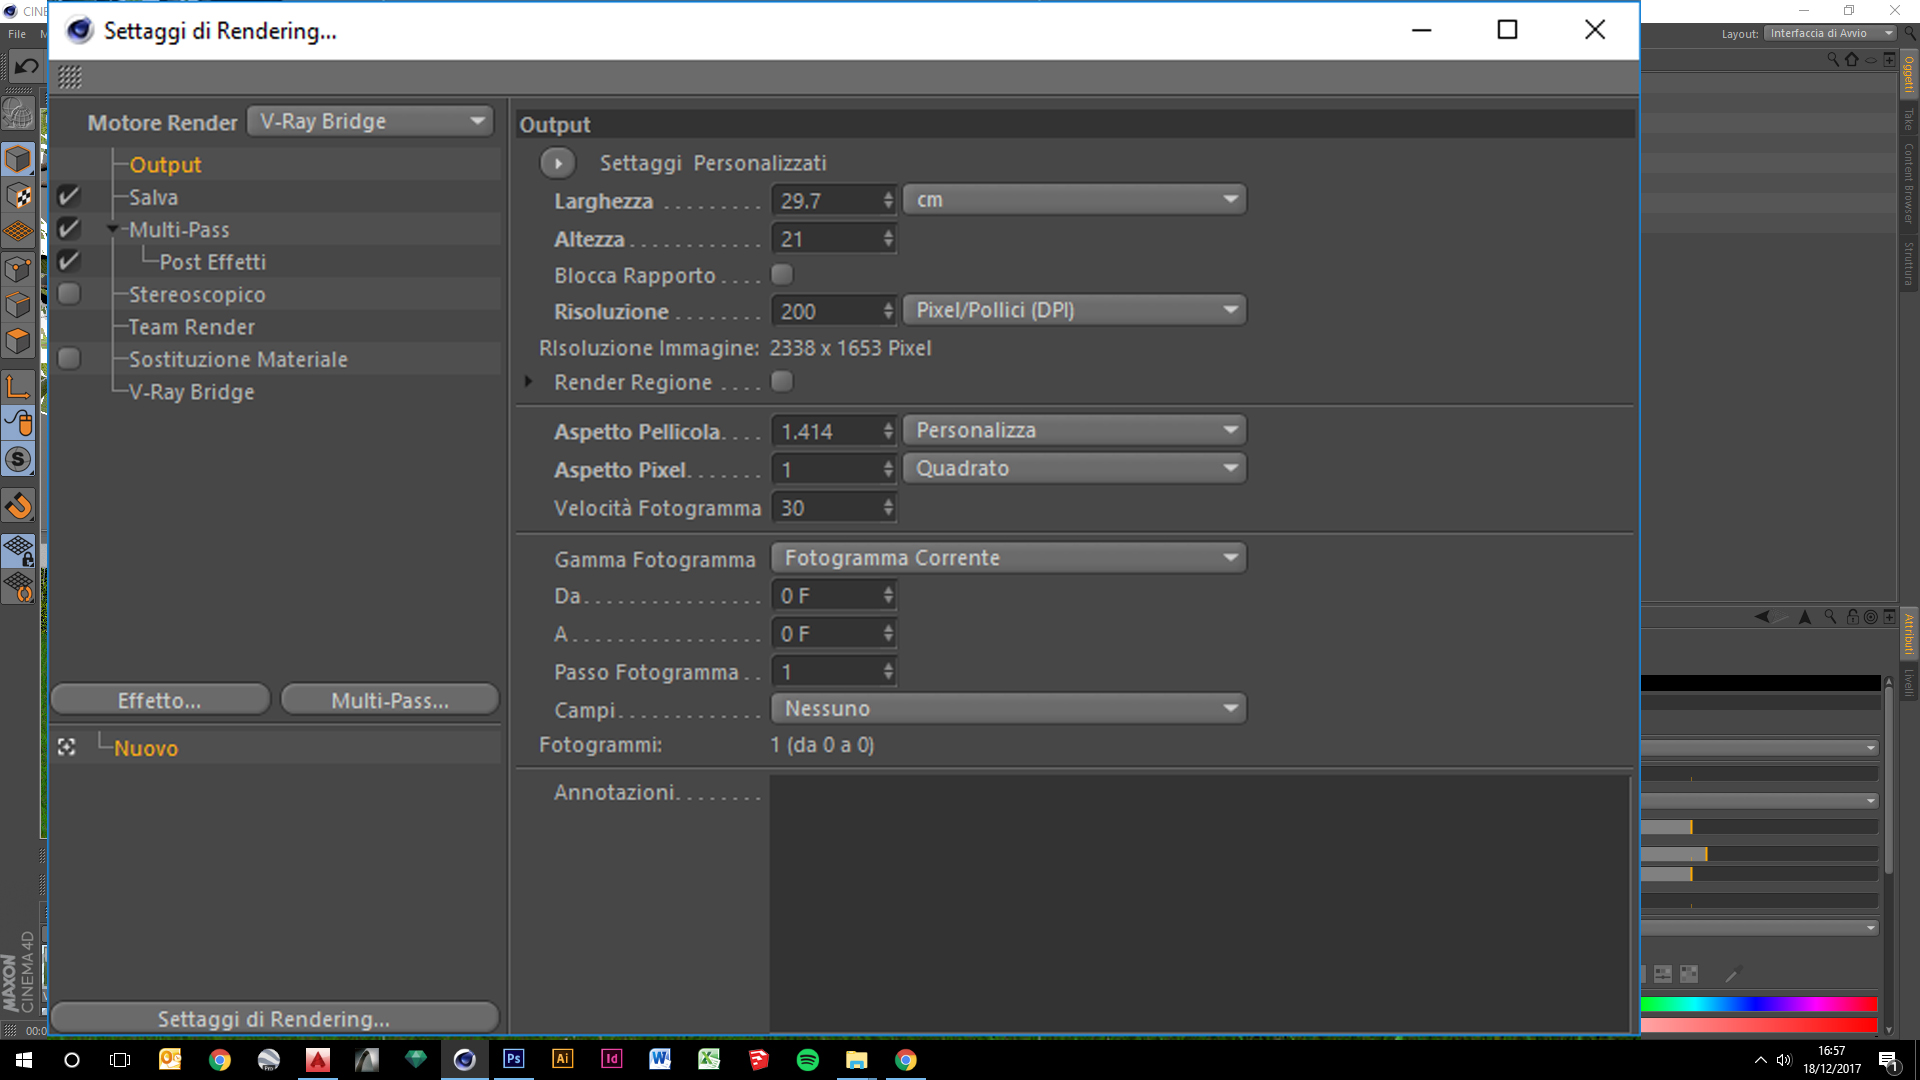Click the rainbow hue color bar
Screen dimensions: 1920x1080
[x=1758, y=1004]
